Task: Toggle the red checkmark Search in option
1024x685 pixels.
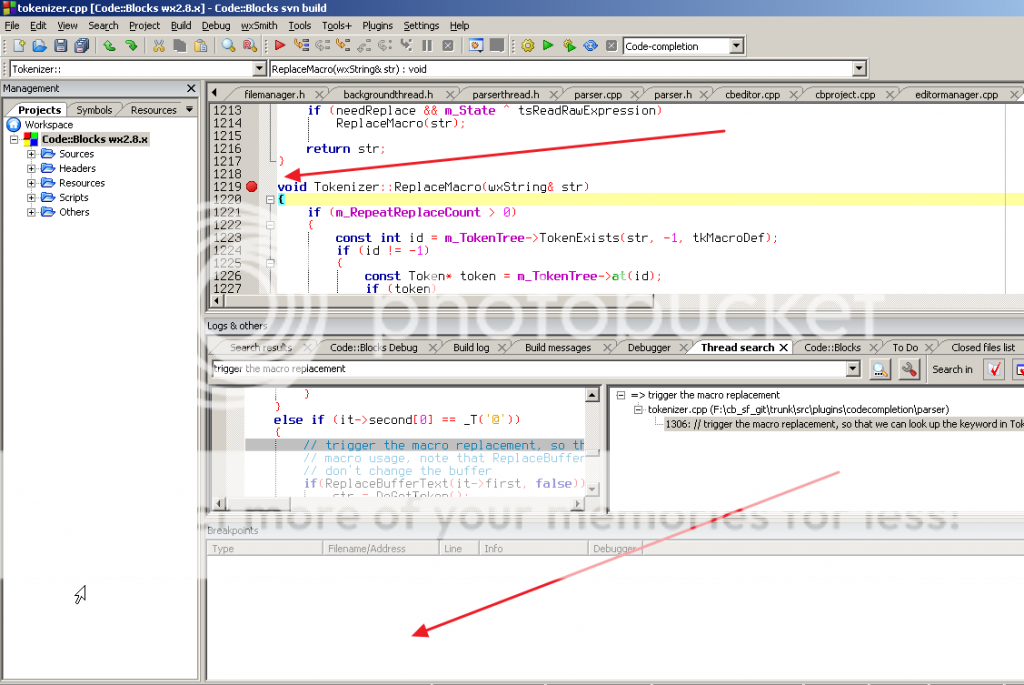Action: click(x=994, y=370)
